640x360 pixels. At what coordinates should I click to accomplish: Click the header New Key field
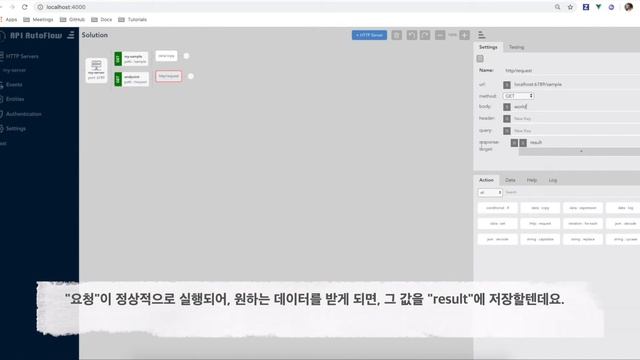tap(576, 119)
